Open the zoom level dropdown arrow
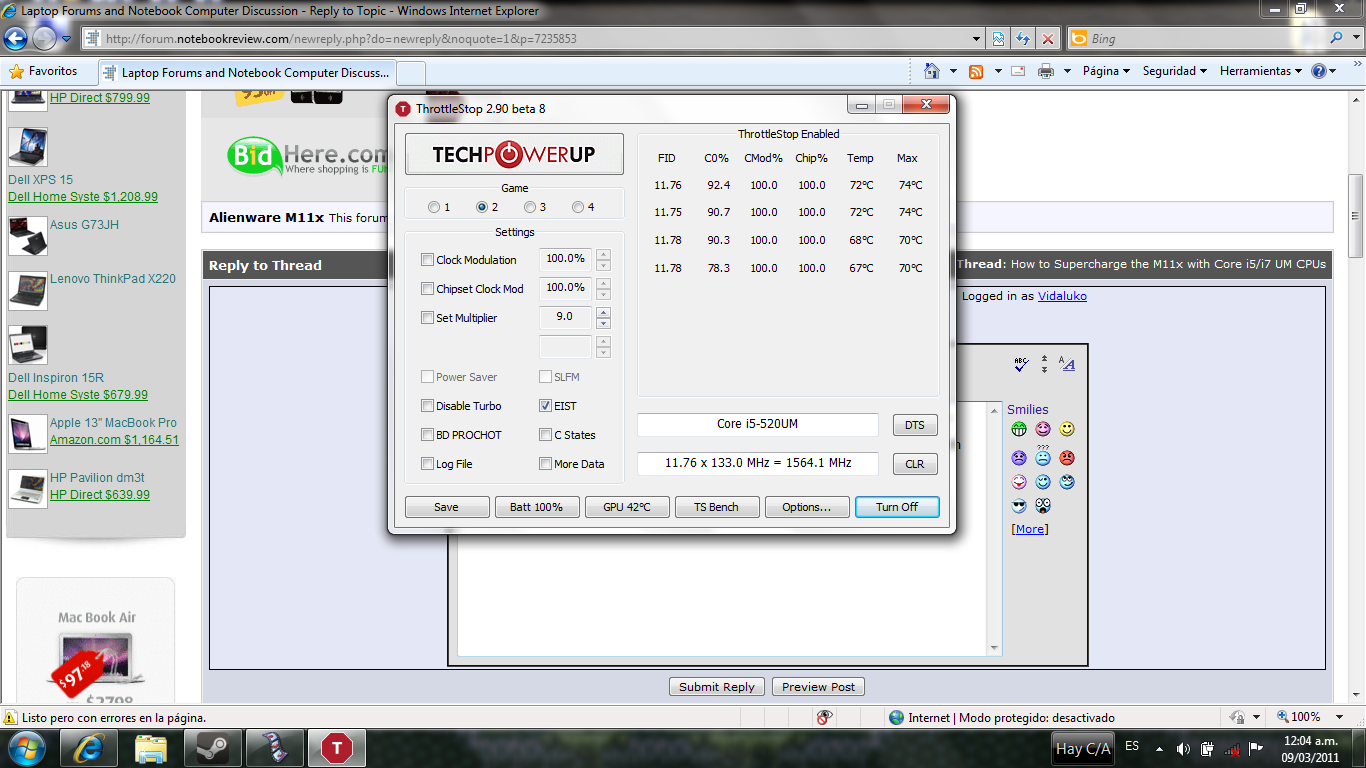 click(1341, 717)
